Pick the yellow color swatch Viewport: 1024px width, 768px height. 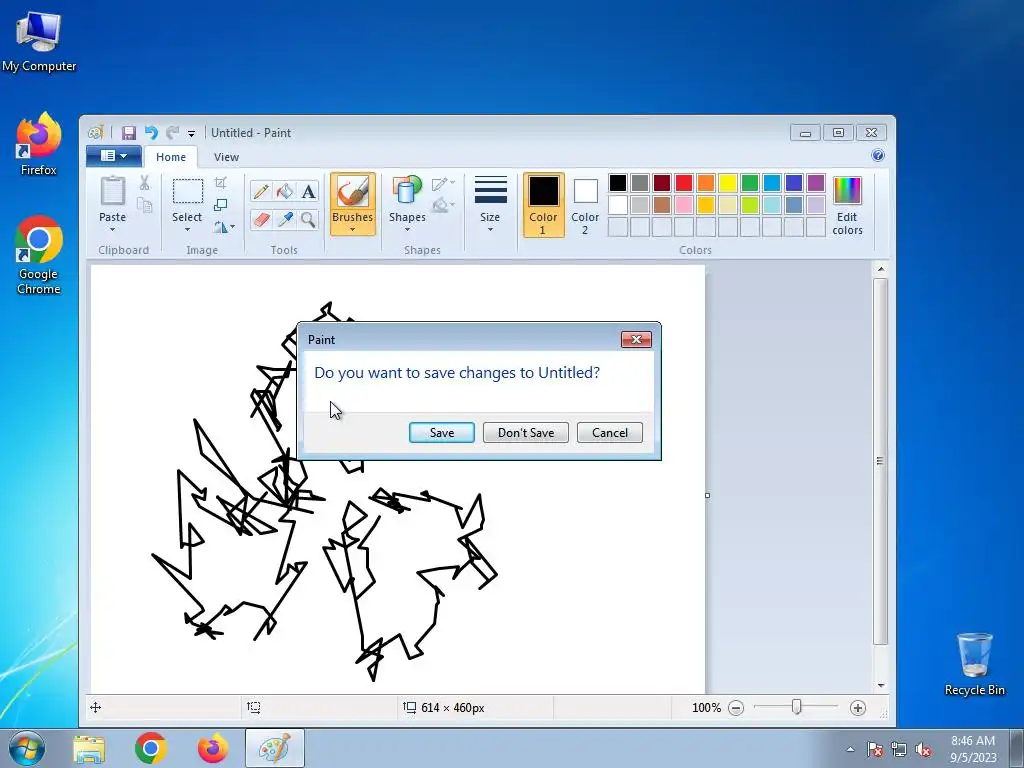(728, 183)
